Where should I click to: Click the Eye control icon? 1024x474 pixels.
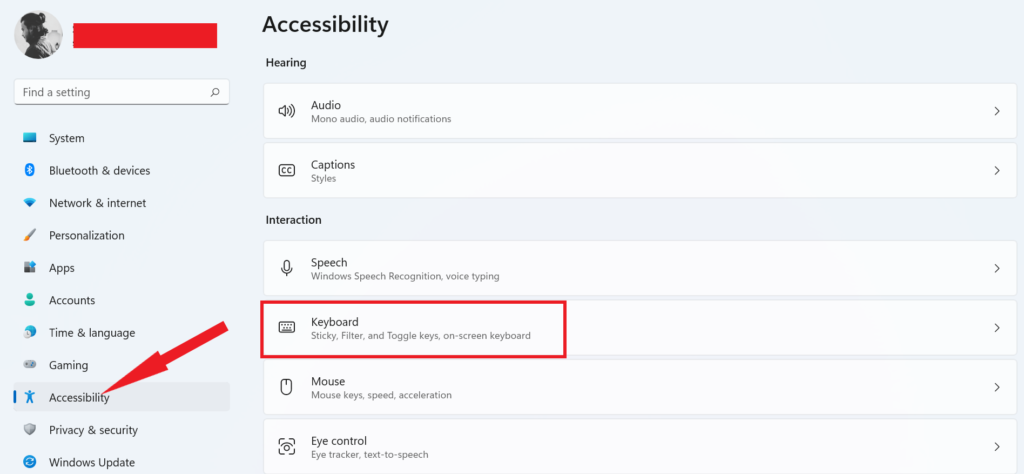point(287,447)
